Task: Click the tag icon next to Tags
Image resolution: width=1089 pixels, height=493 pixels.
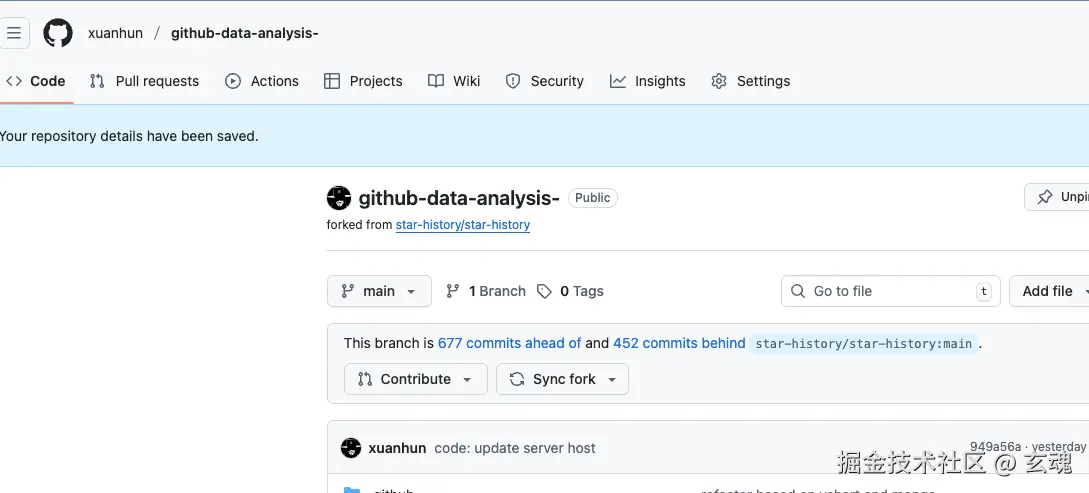Action: click(x=544, y=291)
